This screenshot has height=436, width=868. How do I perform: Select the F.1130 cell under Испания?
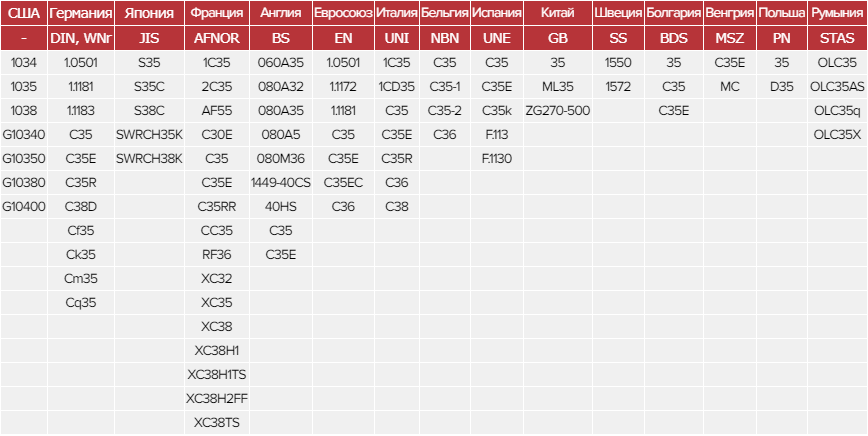pyautogui.click(x=496, y=158)
